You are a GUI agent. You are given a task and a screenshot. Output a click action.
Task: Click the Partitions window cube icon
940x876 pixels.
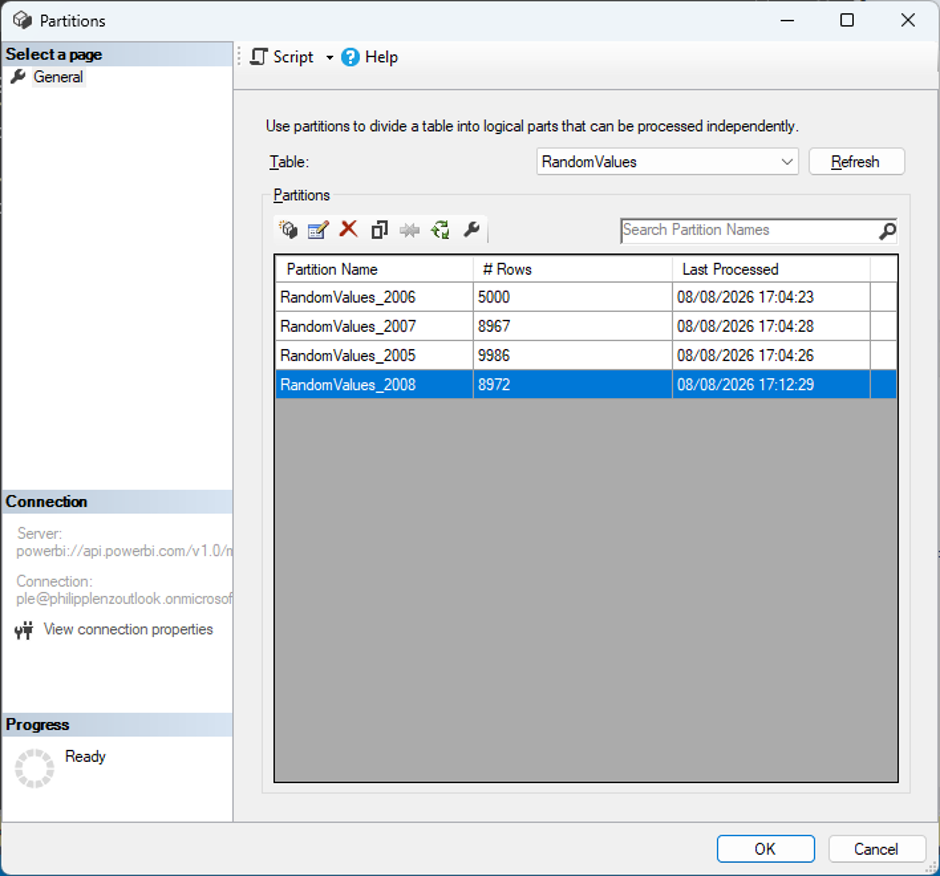click(x=22, y=20)
